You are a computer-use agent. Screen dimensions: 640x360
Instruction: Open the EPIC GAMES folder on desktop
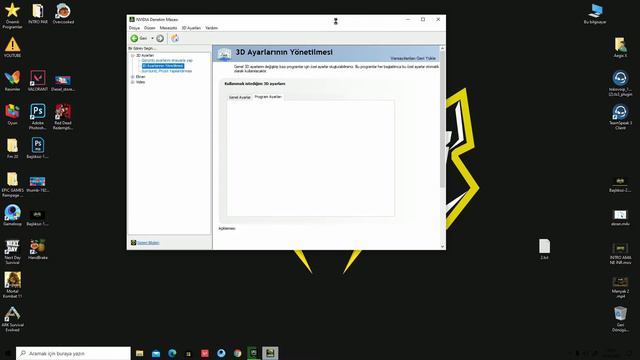(x=12, y=184)
